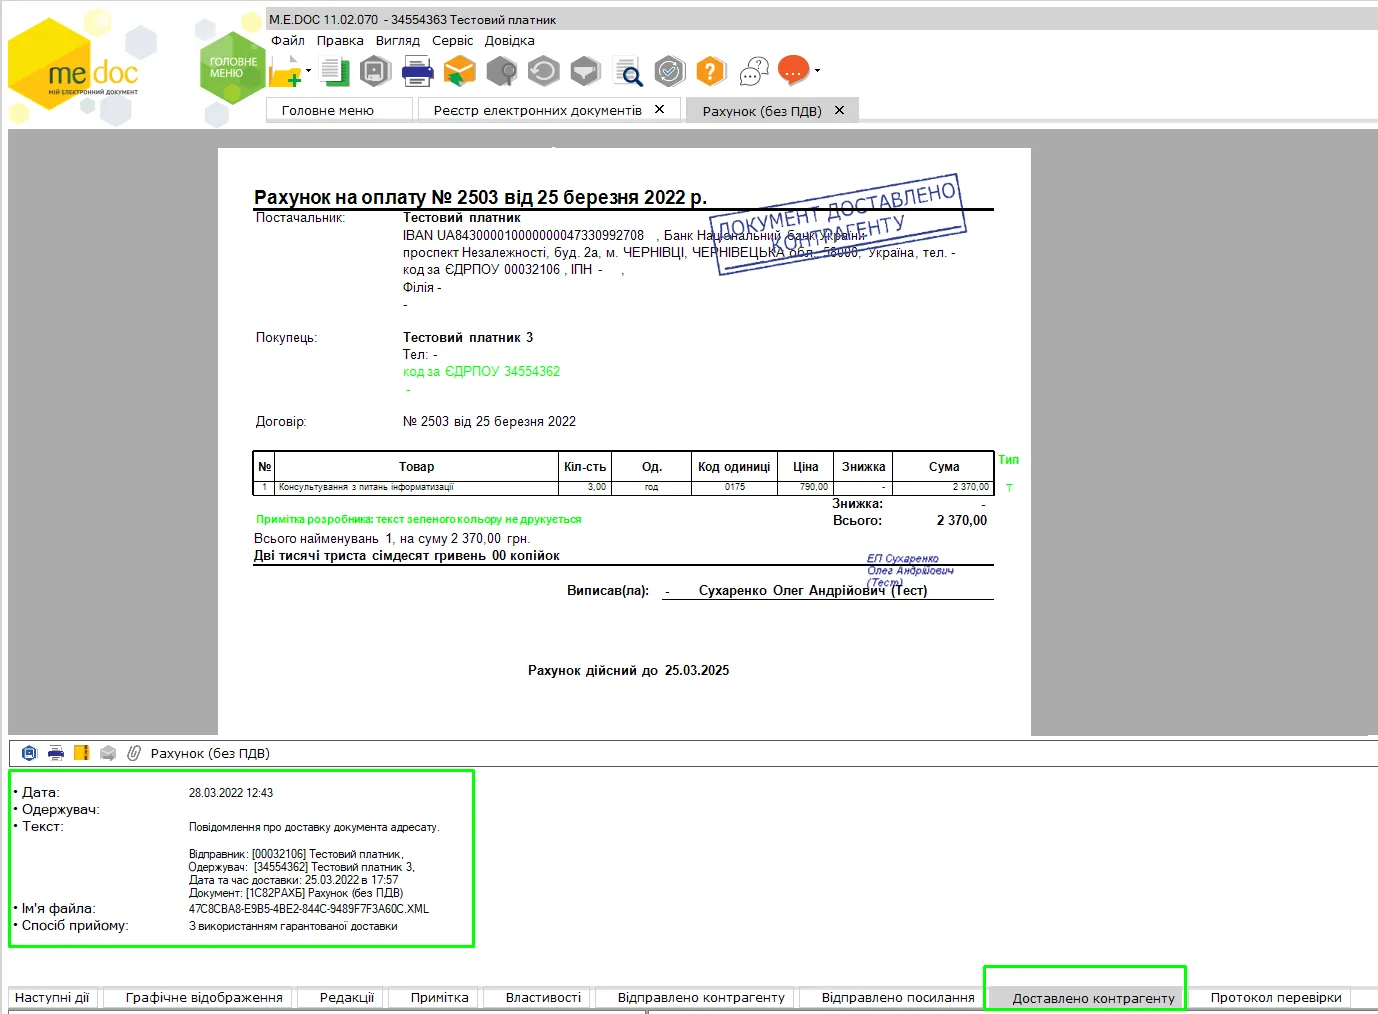Image resolution: width=1378 pixels, height=1014 pixels.
Task: Click file name 47C8CBA8-E9B5-4BE2-844C-9489F7F3A60C.XML
Action: click(x=309, y=909)
